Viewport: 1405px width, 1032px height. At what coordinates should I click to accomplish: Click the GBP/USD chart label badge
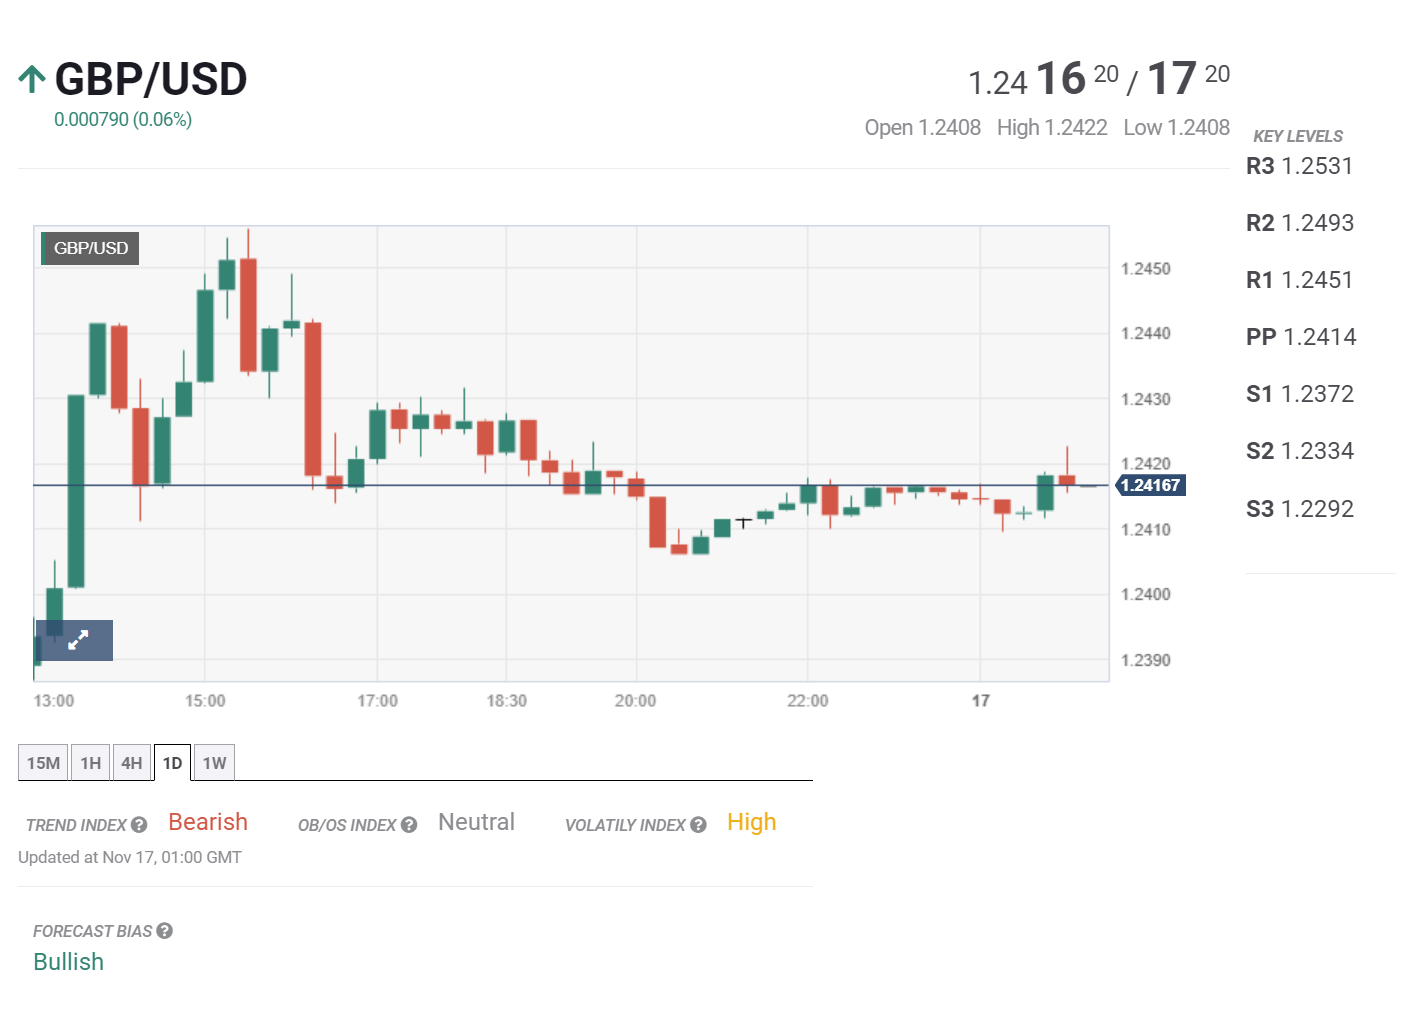pos(90,248)
